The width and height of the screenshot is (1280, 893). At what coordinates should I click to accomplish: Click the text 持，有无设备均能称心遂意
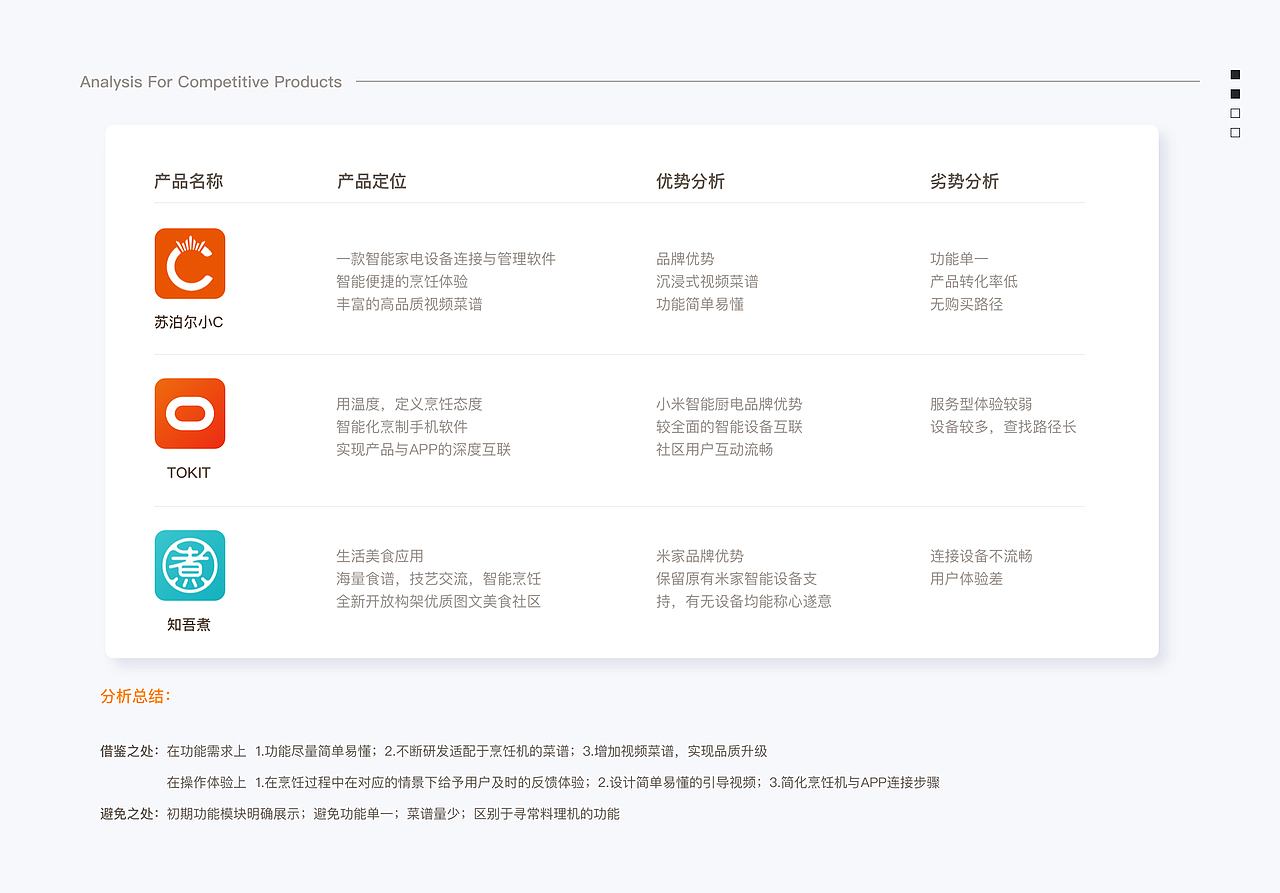[744, 601]
